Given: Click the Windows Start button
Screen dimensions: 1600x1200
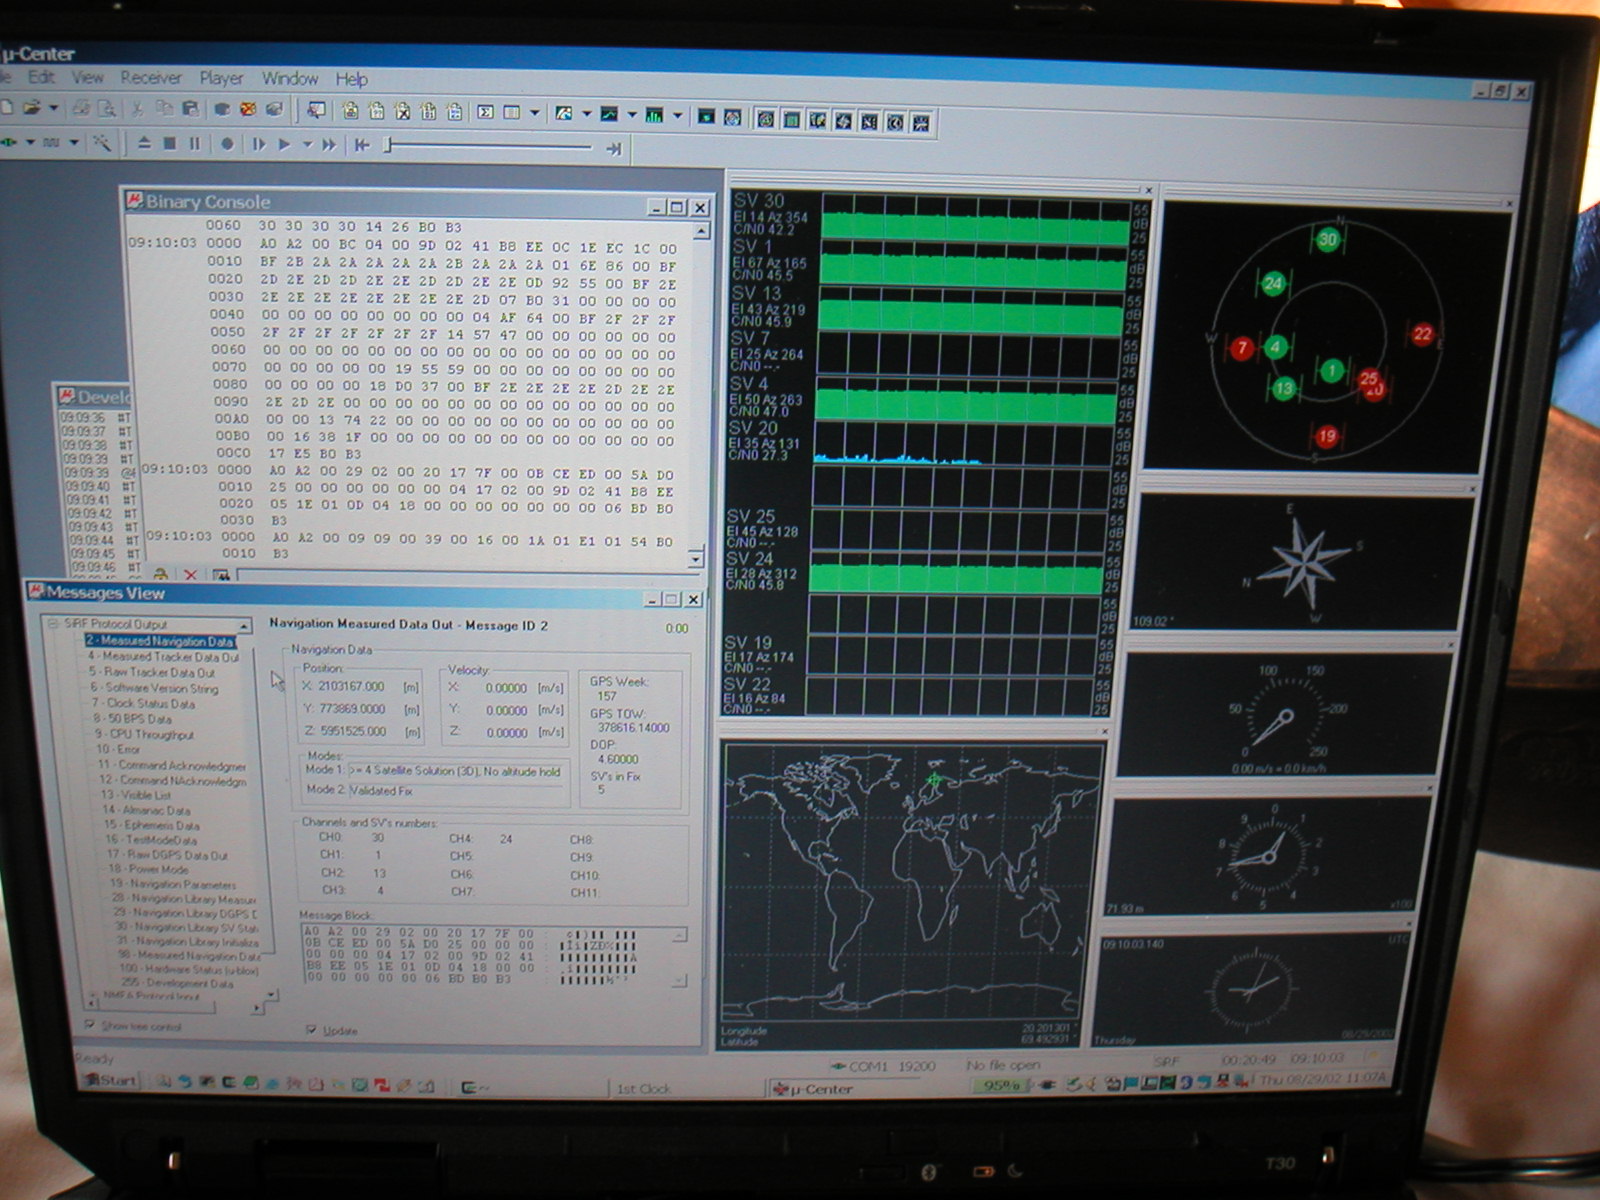Looking at the screenshot, I should tap(109, 1081).
